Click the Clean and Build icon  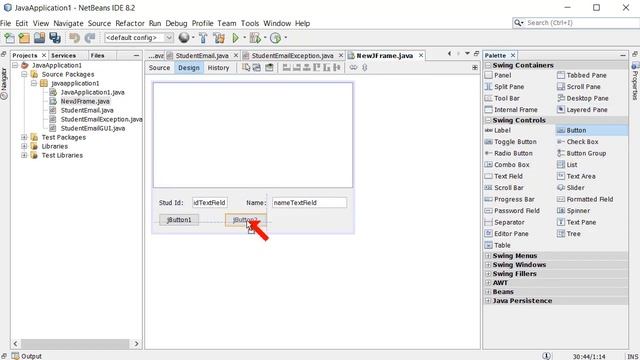(x=219, y=38)
